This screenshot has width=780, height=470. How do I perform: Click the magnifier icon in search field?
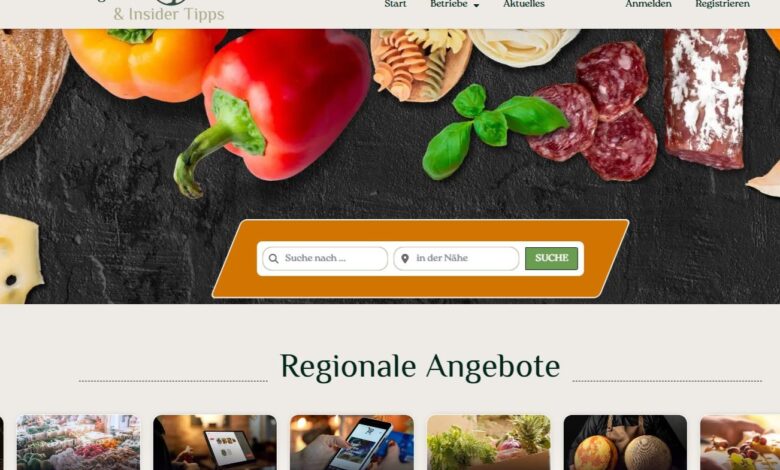(273, 259)
